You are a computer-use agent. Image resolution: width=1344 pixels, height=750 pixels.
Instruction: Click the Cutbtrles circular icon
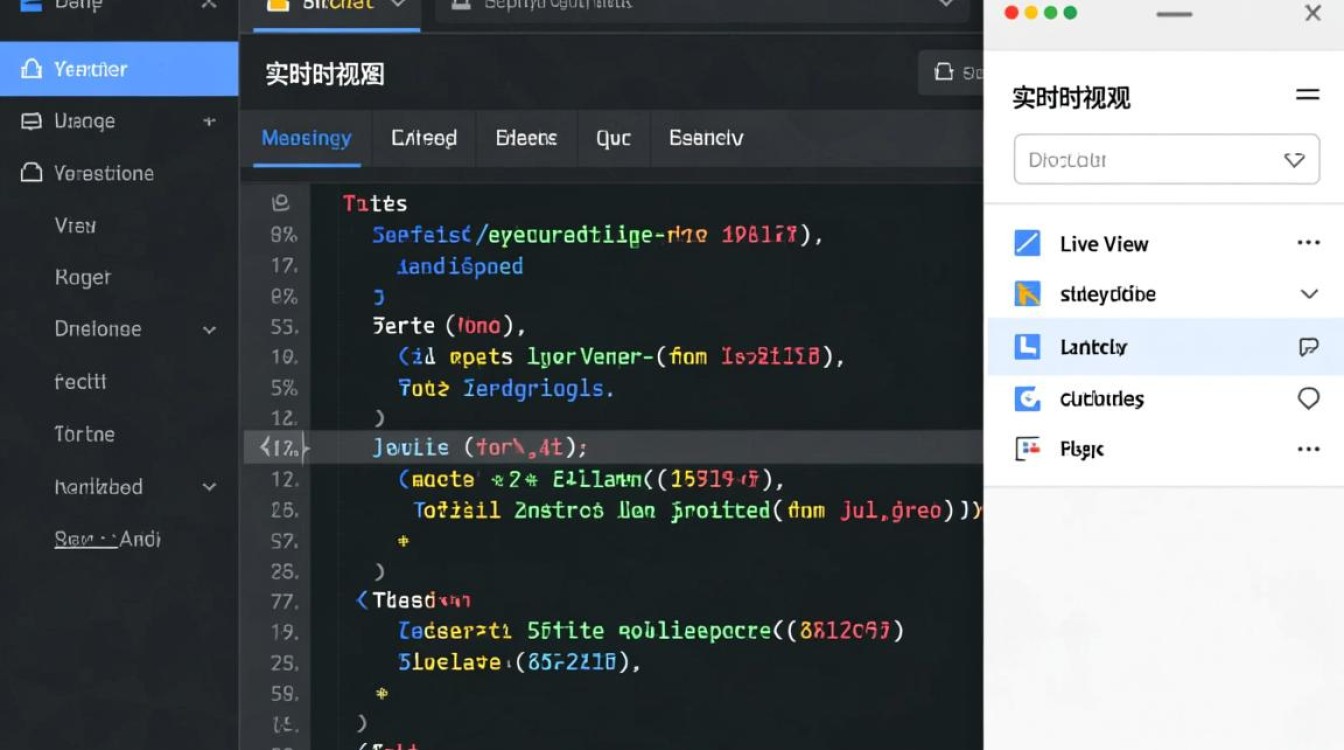coord(1026,398)
